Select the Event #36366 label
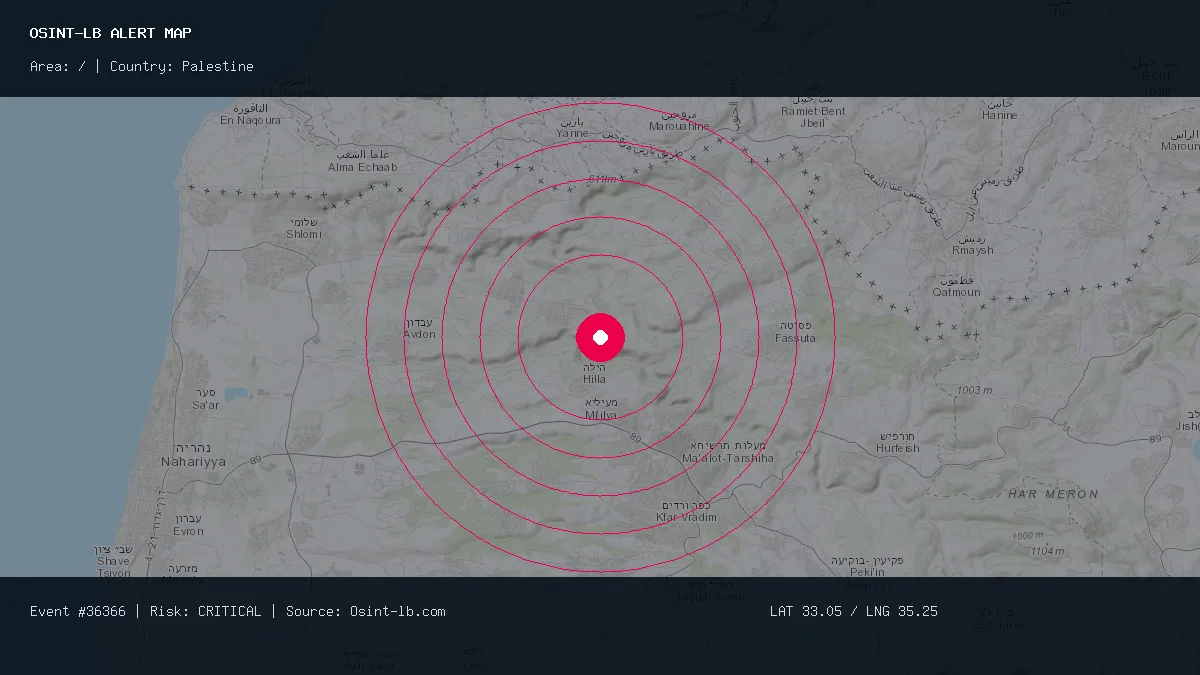 click(78, 611)
